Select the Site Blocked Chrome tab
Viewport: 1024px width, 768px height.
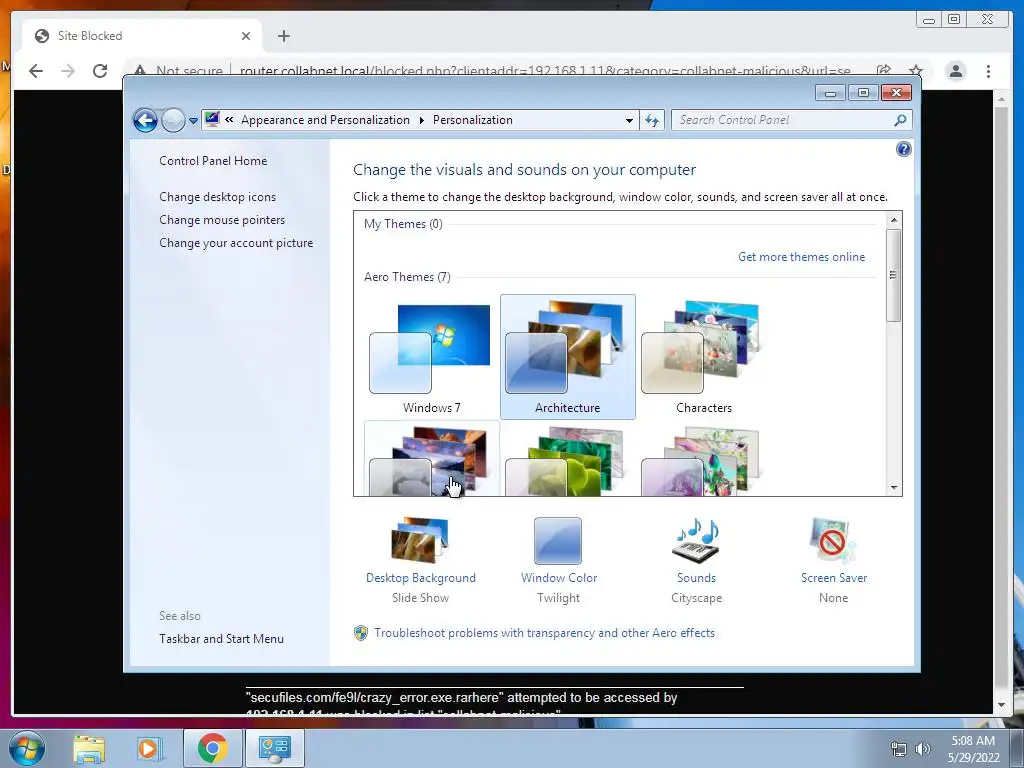click(x=142, y=36)
